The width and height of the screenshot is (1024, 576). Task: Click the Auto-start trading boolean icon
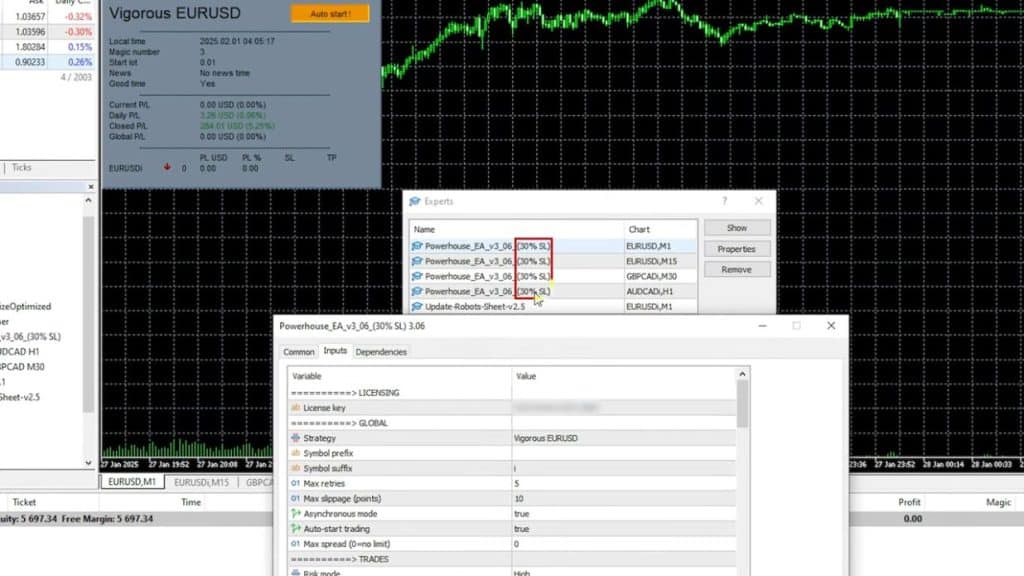(296, 529)
